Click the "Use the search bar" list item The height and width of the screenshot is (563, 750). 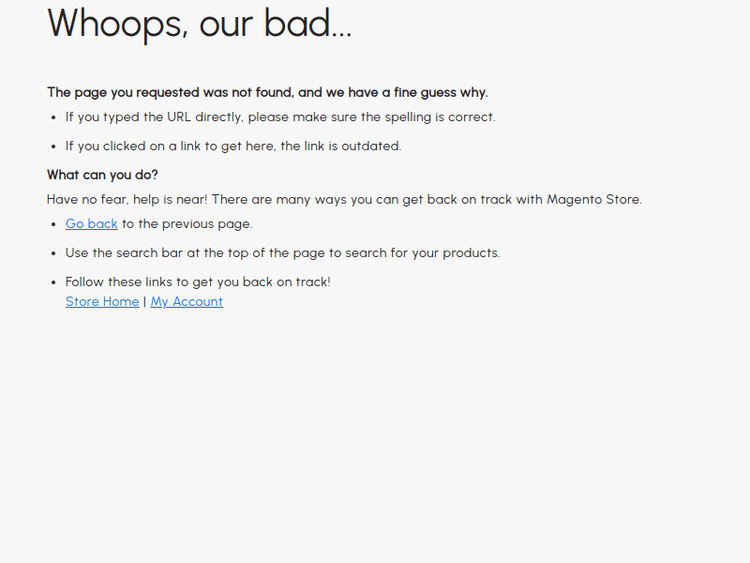[282, 253]
